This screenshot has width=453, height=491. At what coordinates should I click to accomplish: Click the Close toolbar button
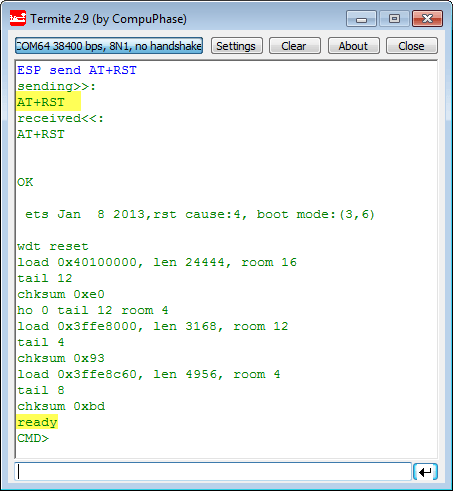(x=412, y=46)
